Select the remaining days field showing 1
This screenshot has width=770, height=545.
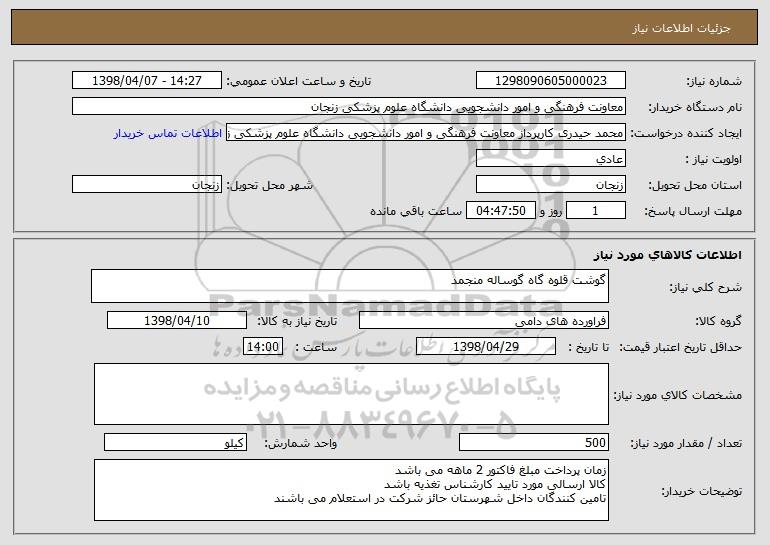coord(596,211)
